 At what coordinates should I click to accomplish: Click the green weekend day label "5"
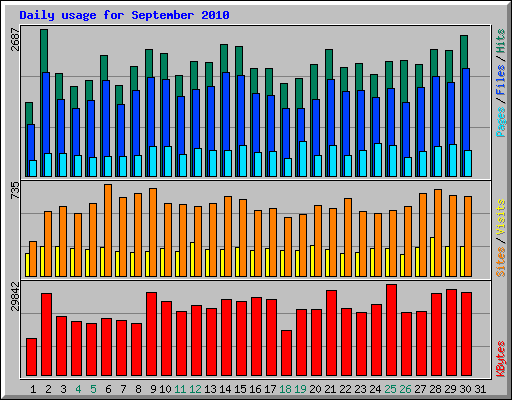pos(93,389)
